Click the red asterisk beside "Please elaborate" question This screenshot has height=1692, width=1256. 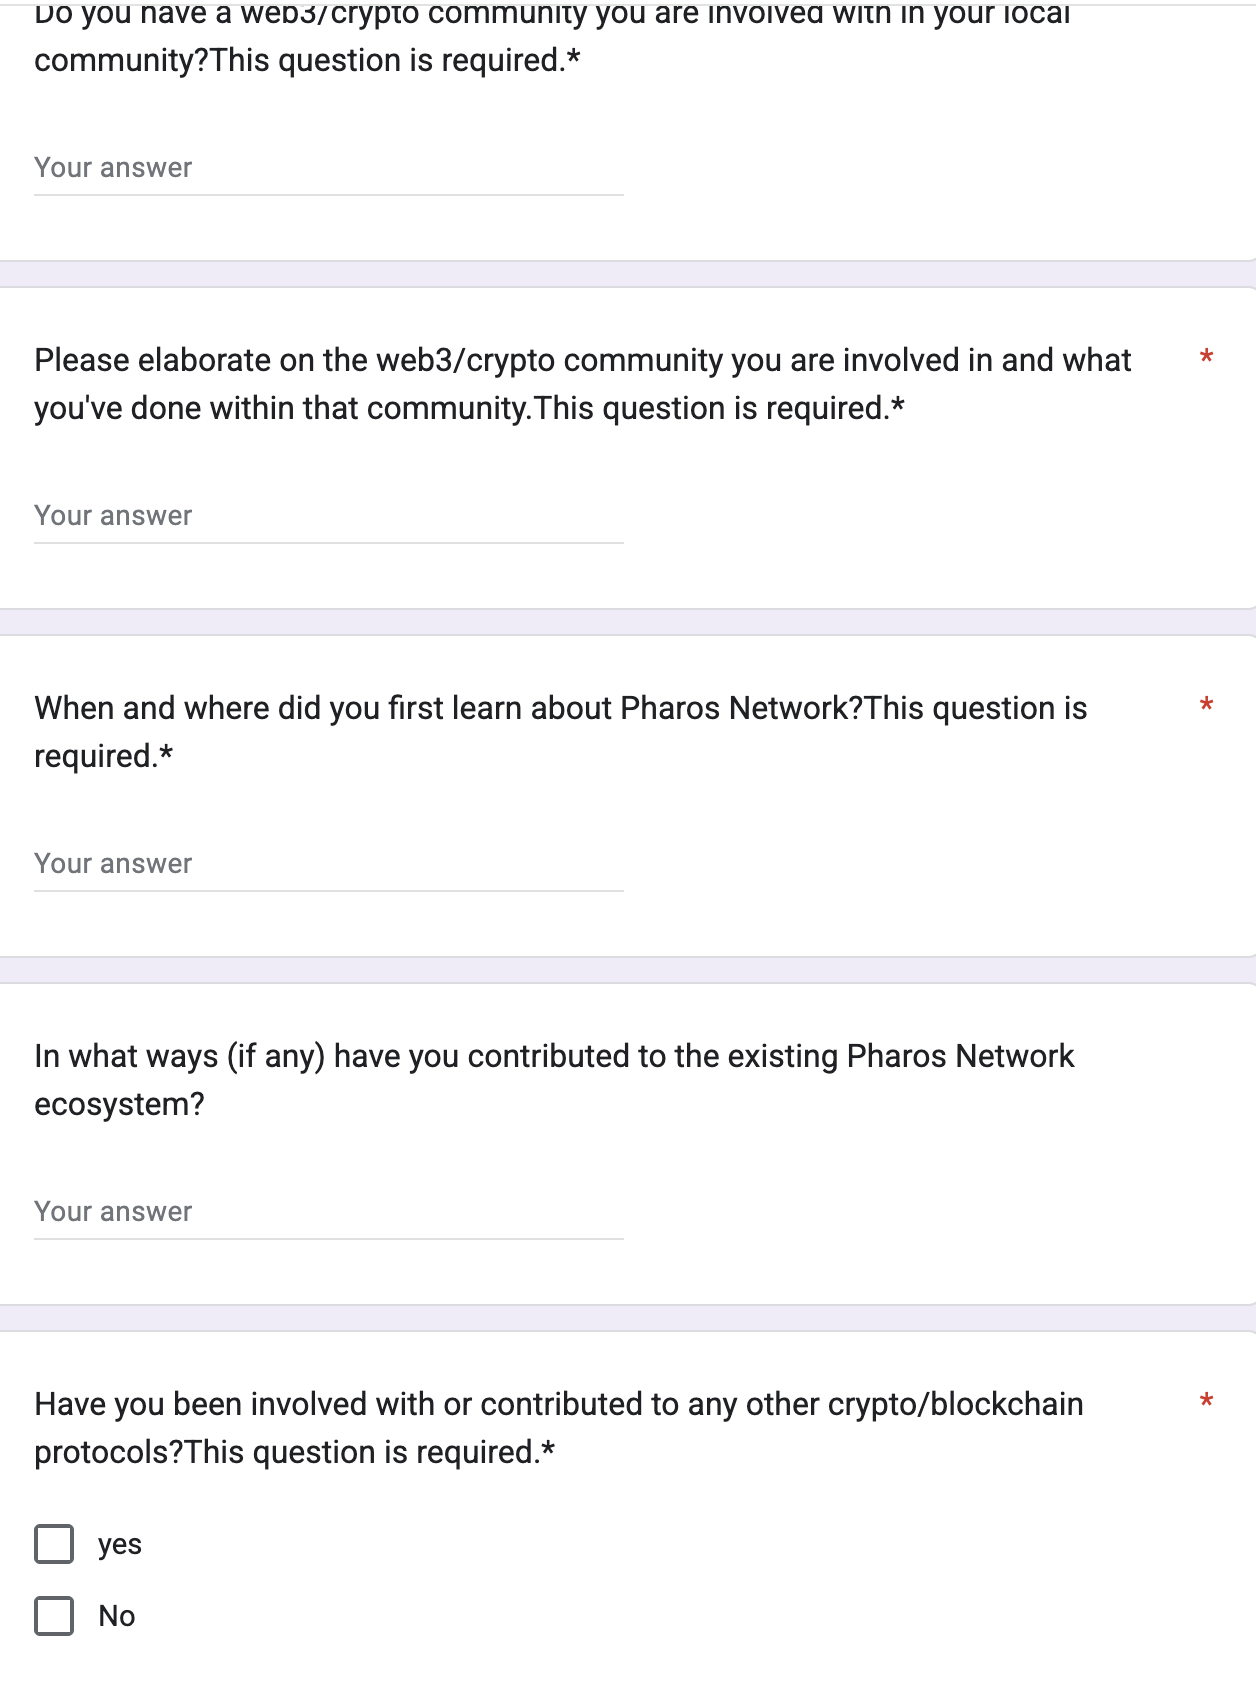point(1206,357)
